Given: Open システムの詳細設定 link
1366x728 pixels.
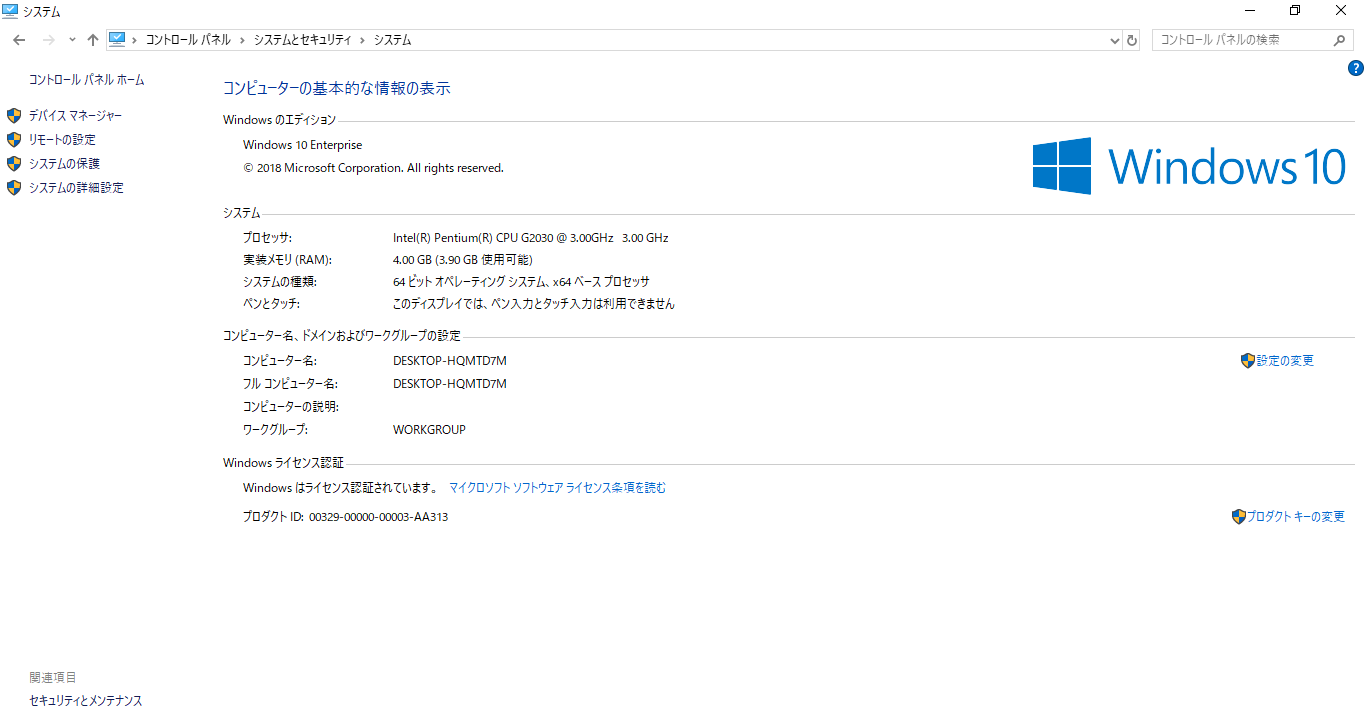Looking at the screenshot, I should click(76, 188).
